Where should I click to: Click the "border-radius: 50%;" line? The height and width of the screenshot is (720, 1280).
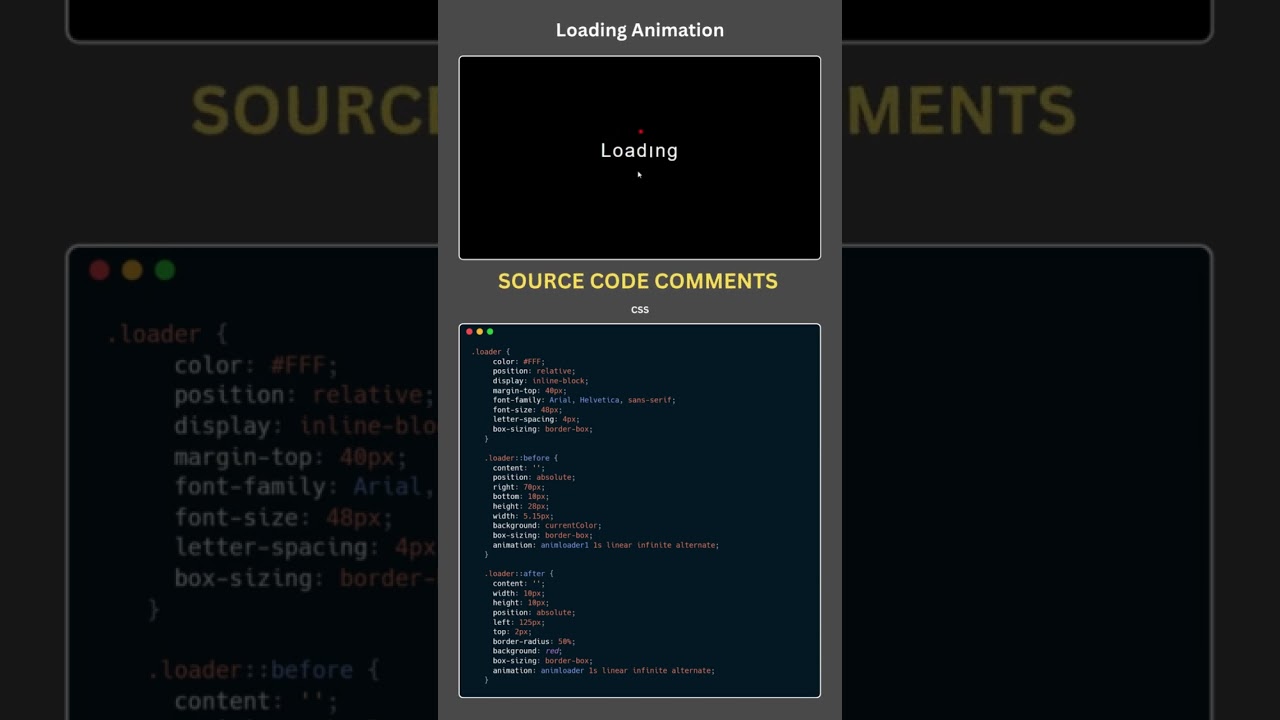[534, 641]
